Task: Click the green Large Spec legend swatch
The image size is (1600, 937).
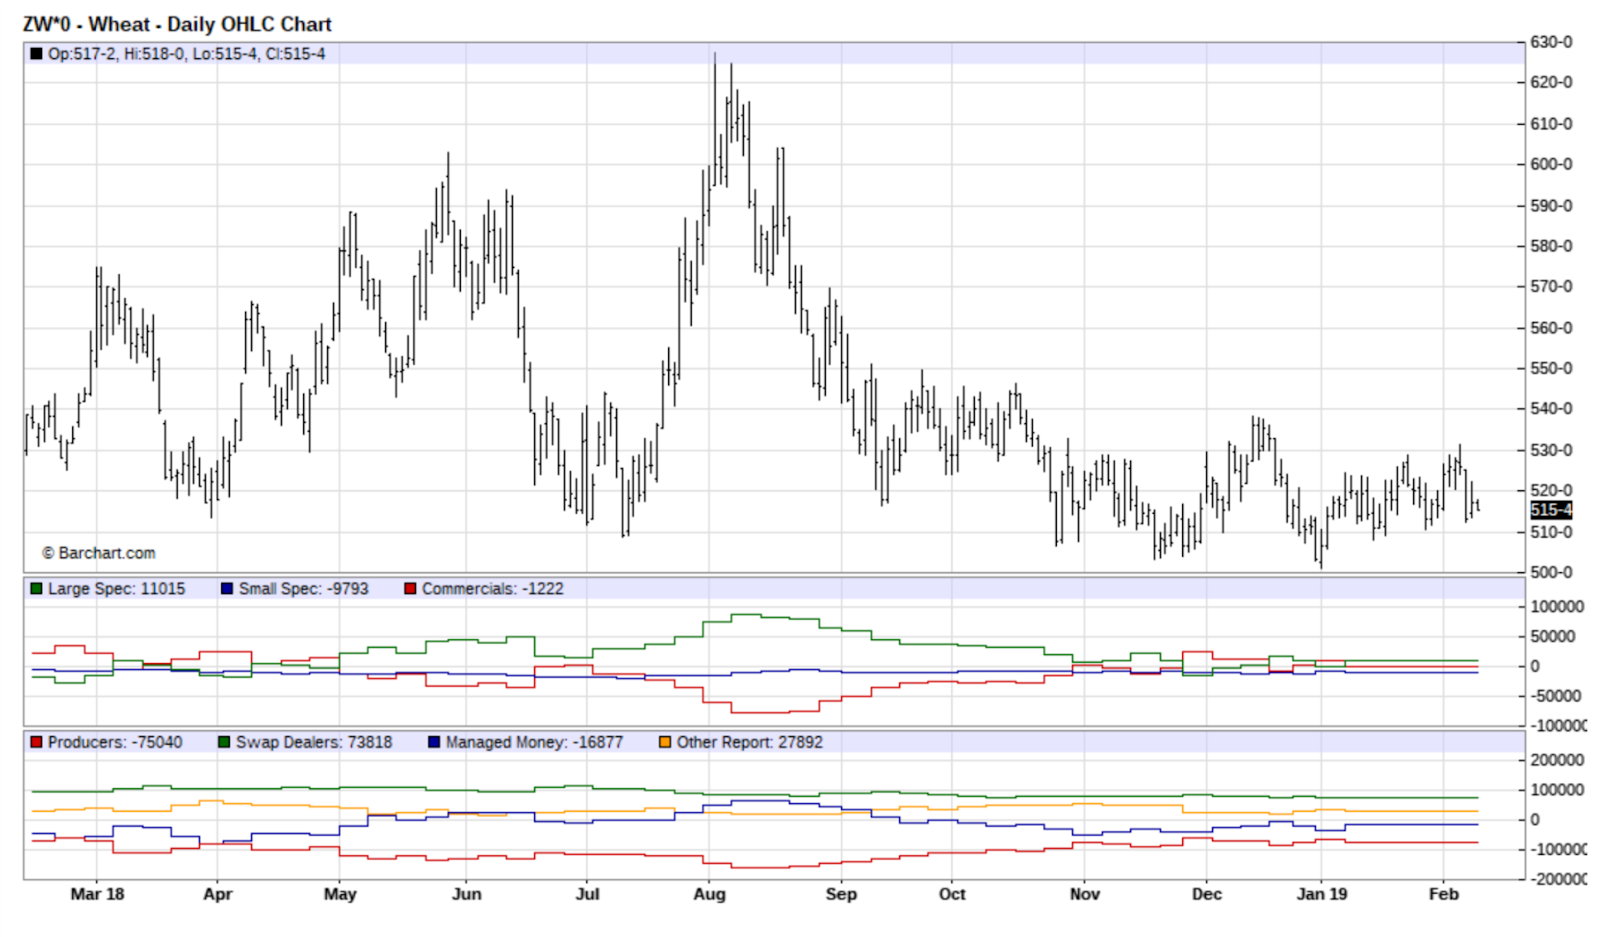Action: click(x=36, y=589)
